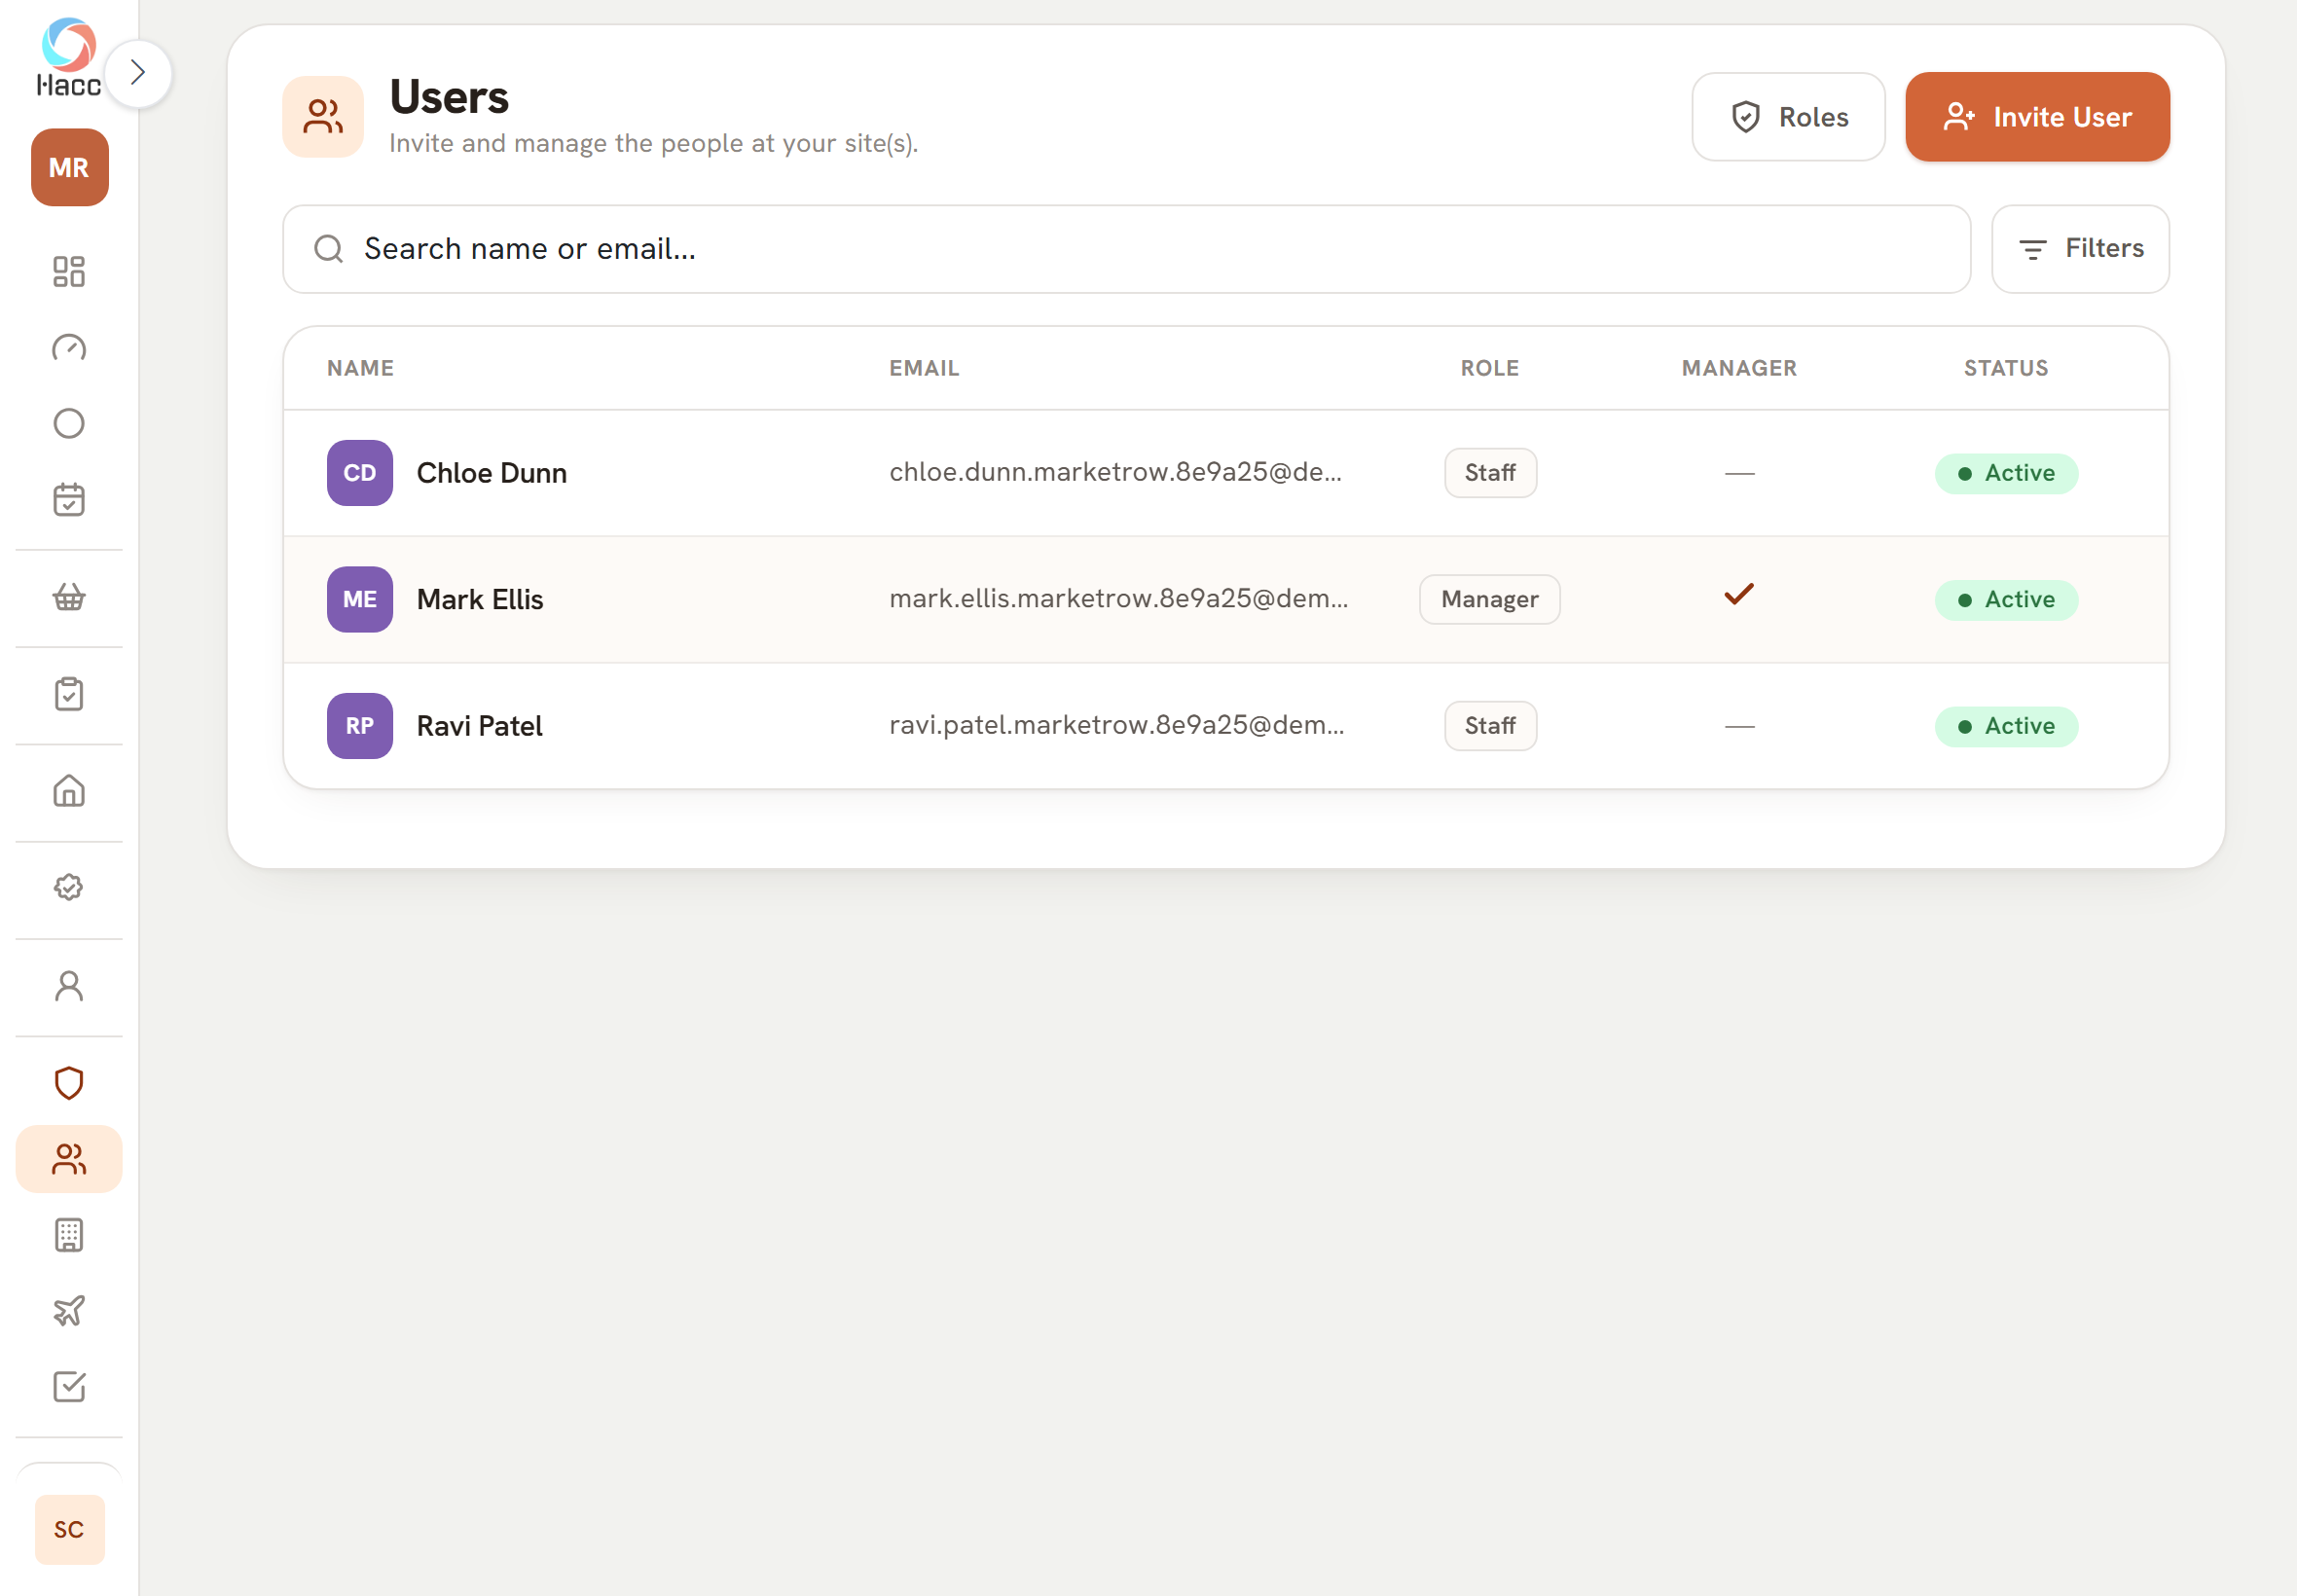
Task: Open the verified badge icon in sidebar
Action: pos(69,888)
